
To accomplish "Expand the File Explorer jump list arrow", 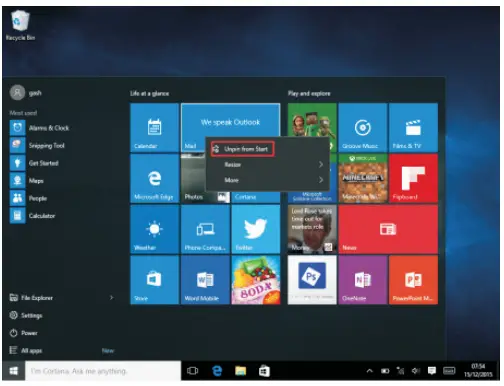I will pyautogui.click(x=112, y=298).
